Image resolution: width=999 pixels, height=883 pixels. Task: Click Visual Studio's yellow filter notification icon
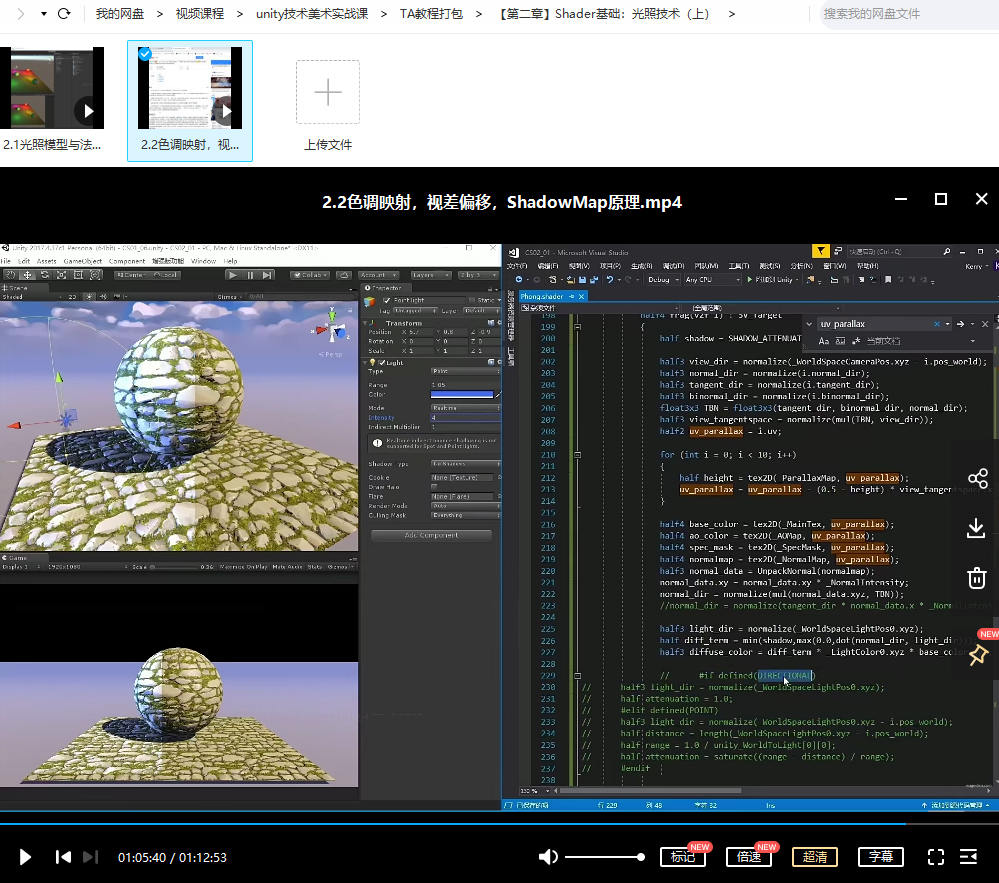click(821, 252)
